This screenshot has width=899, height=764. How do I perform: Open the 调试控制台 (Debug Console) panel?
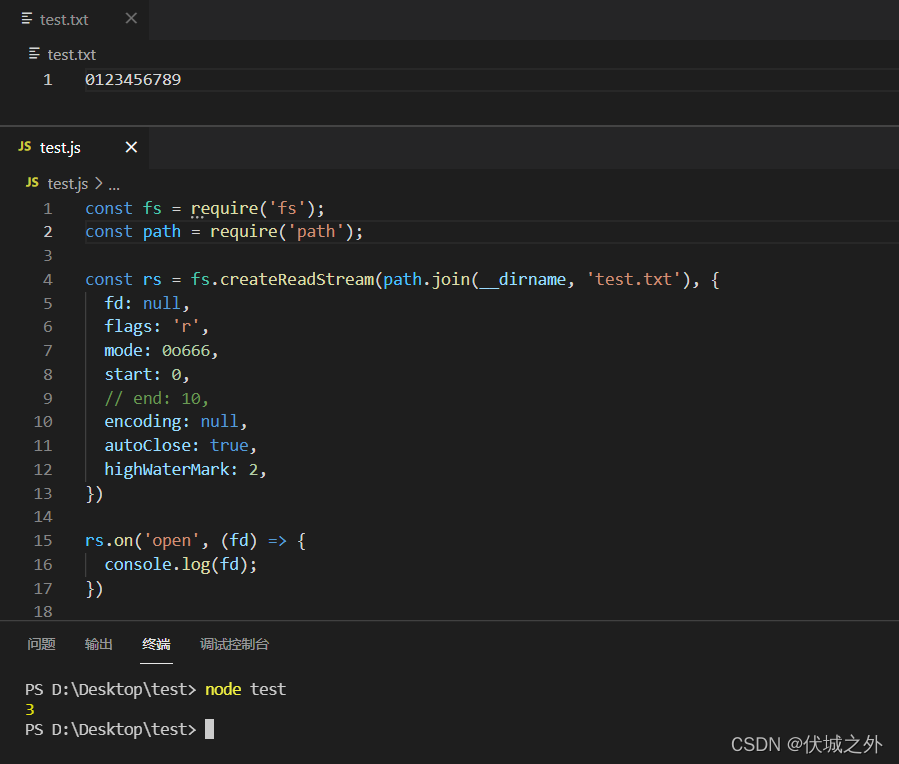point(234,644)
